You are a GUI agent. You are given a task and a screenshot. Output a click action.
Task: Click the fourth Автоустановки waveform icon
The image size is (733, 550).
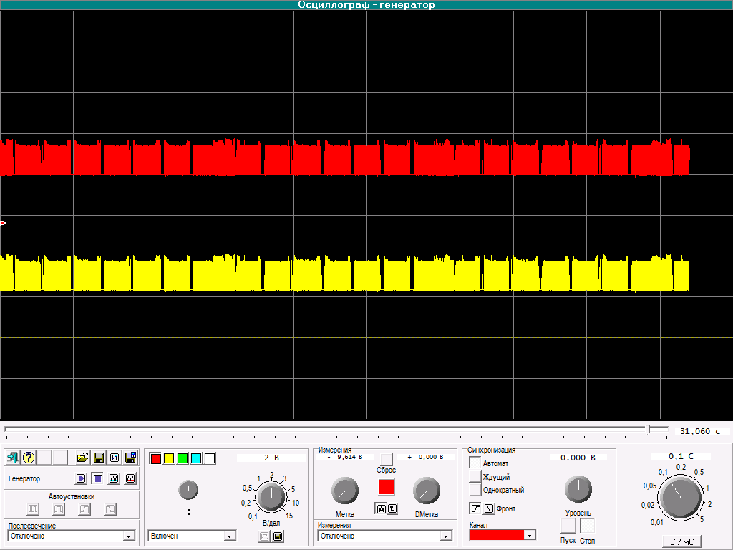tap(110, 509)
